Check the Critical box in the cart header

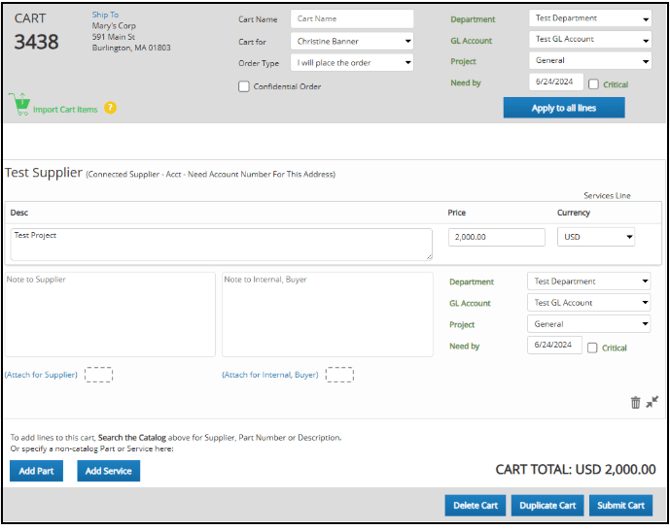tap(594, 84)
